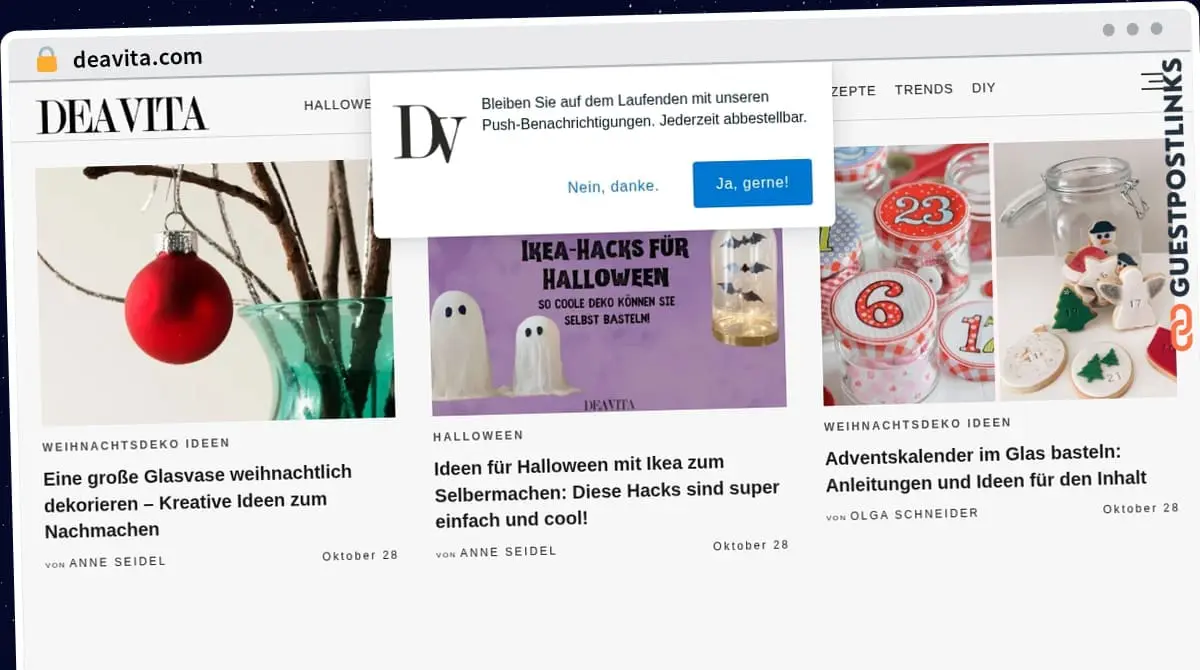Screen dimensions: 1200x670
Task: Open the Adventskalender jars image
Action: pyautogui.click(x=998, y=273)
